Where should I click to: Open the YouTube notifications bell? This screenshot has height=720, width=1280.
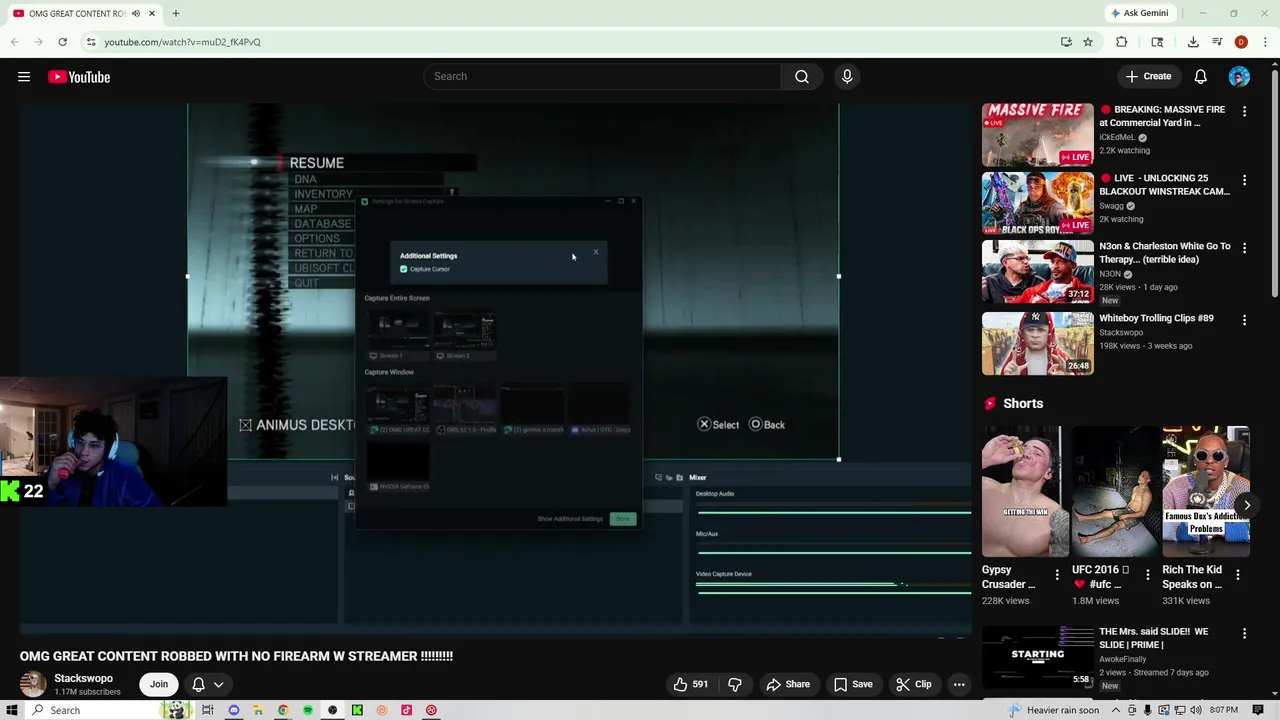pos(1200,77)
